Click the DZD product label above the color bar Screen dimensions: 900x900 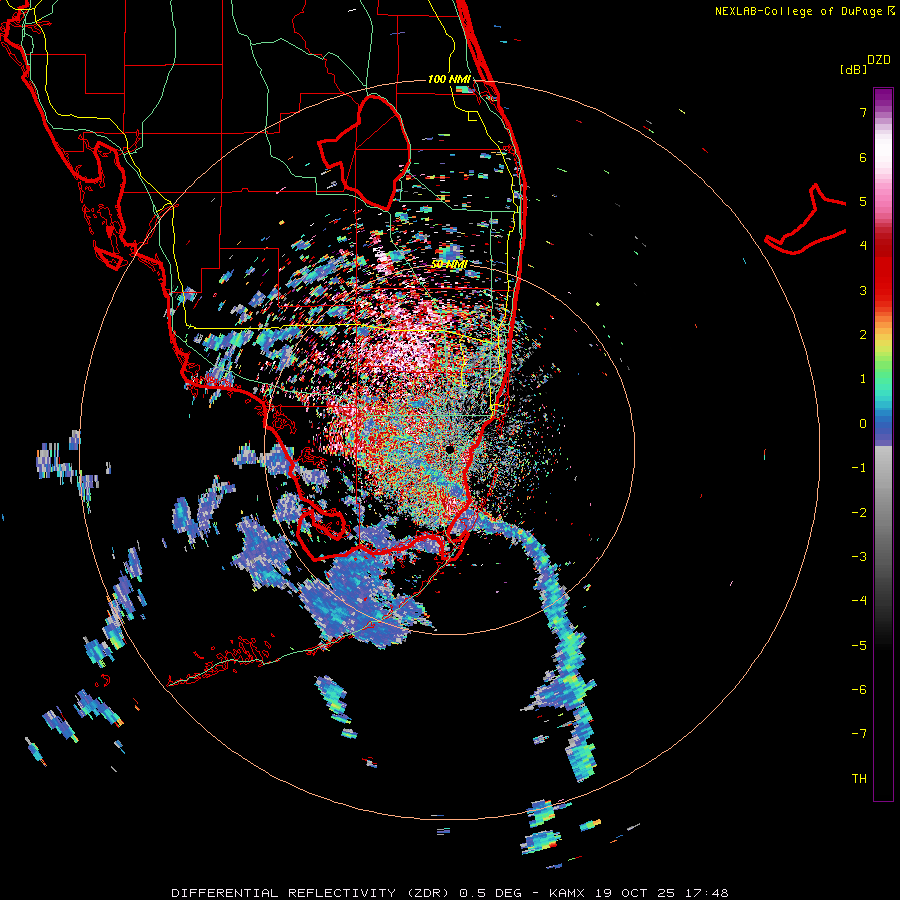[879, 60]
